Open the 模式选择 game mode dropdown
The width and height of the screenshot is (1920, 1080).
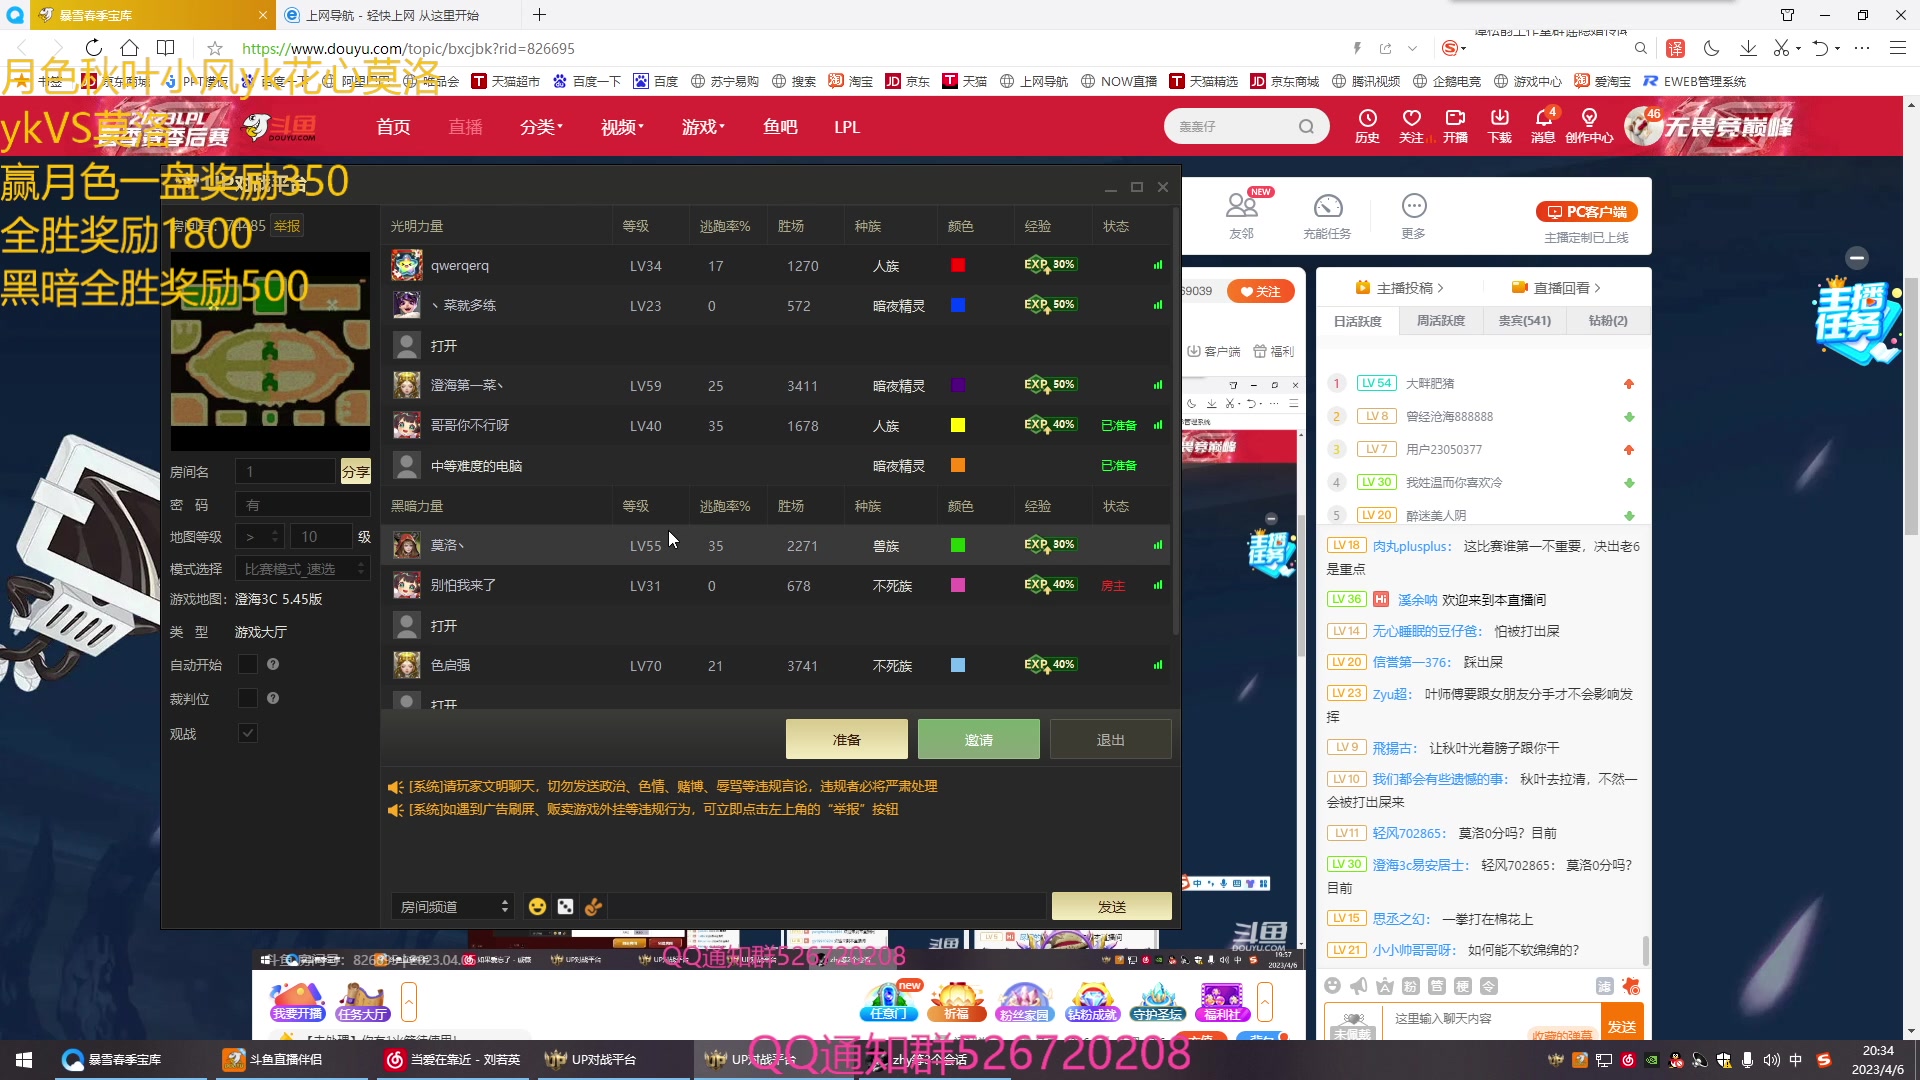(303, 568)
